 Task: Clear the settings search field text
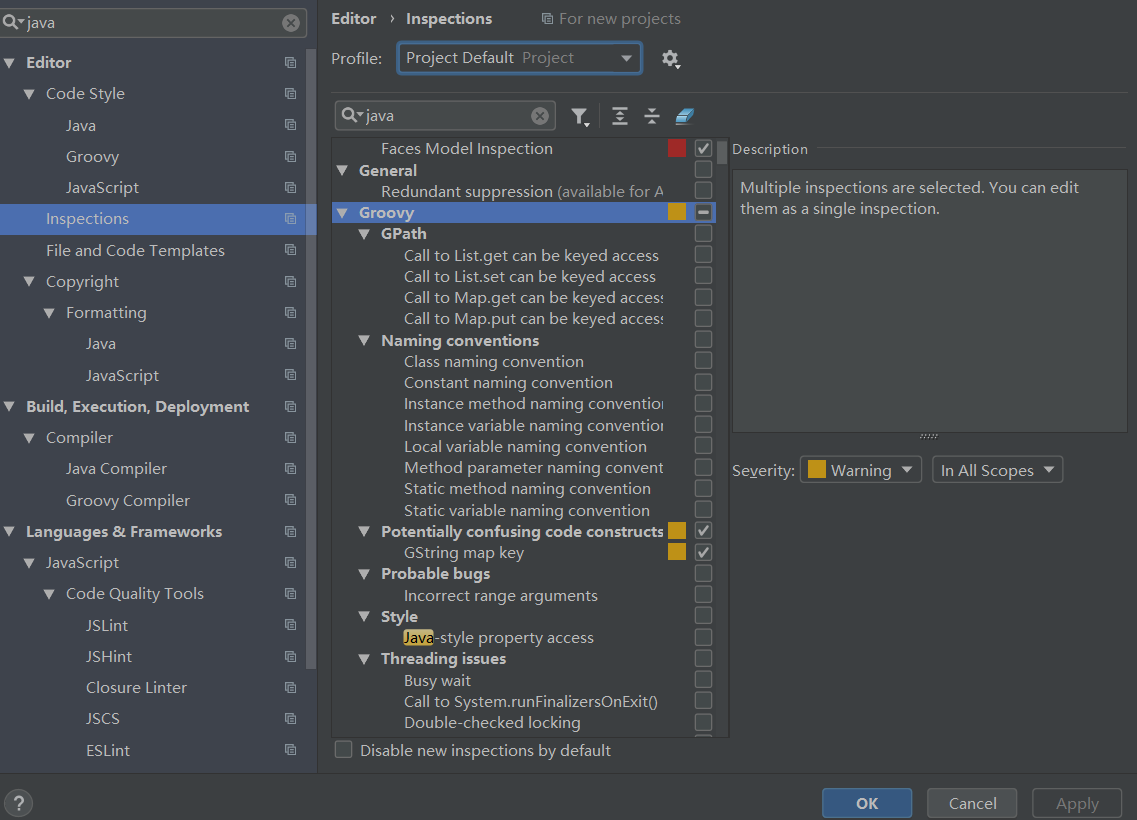[291, 23]
